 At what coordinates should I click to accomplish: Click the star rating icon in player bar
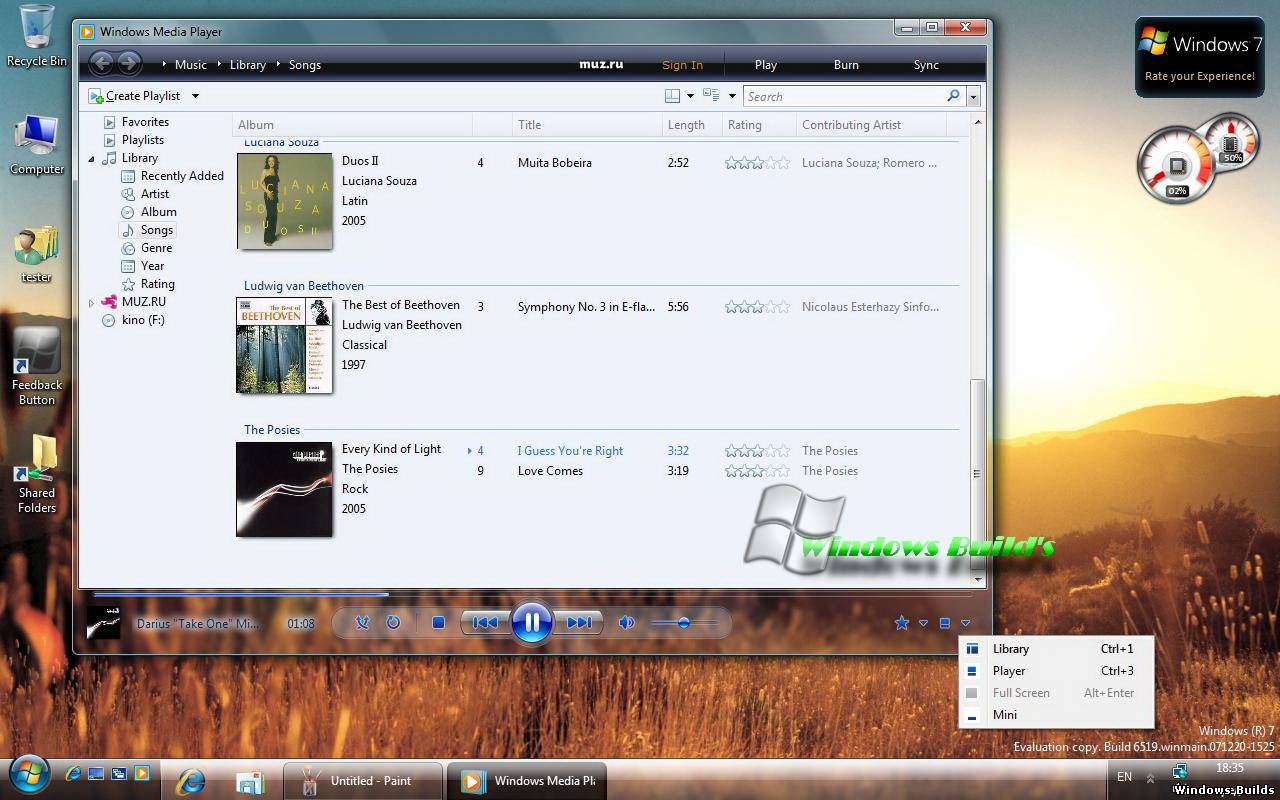point(901,623)
